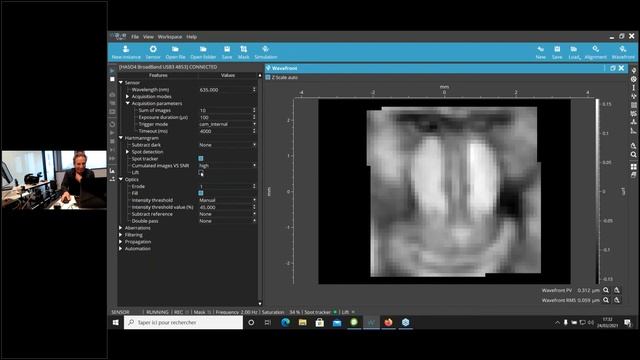Screen dimensions: 640x360
Task: Open Cumulated images VS SNR dropdown
Action: 227,166
